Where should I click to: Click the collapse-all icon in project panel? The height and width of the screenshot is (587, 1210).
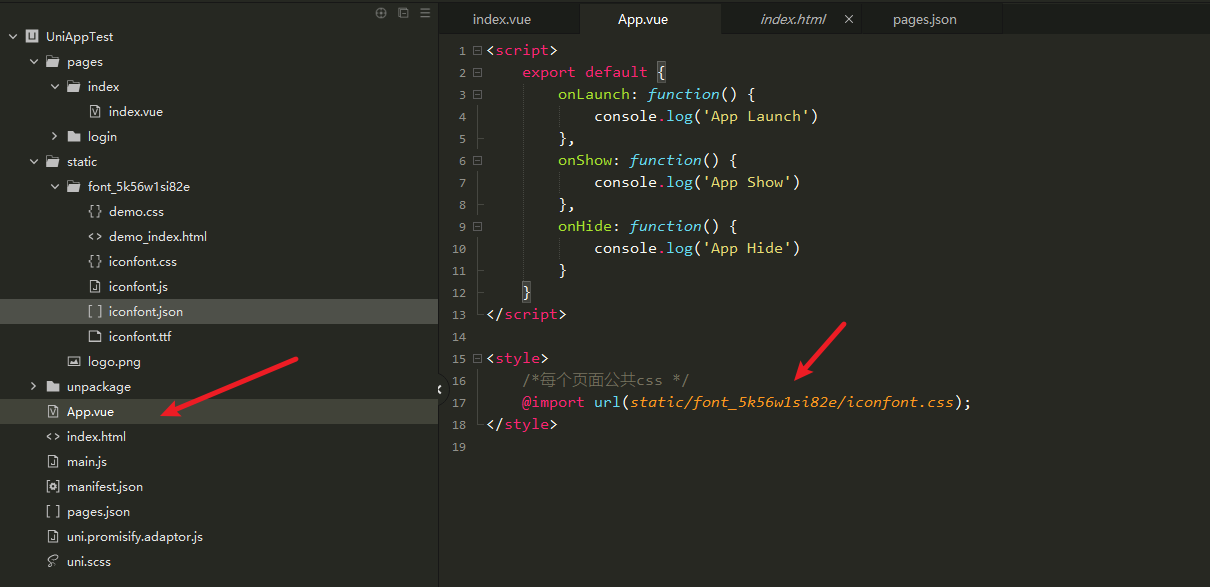click(403, 13)
